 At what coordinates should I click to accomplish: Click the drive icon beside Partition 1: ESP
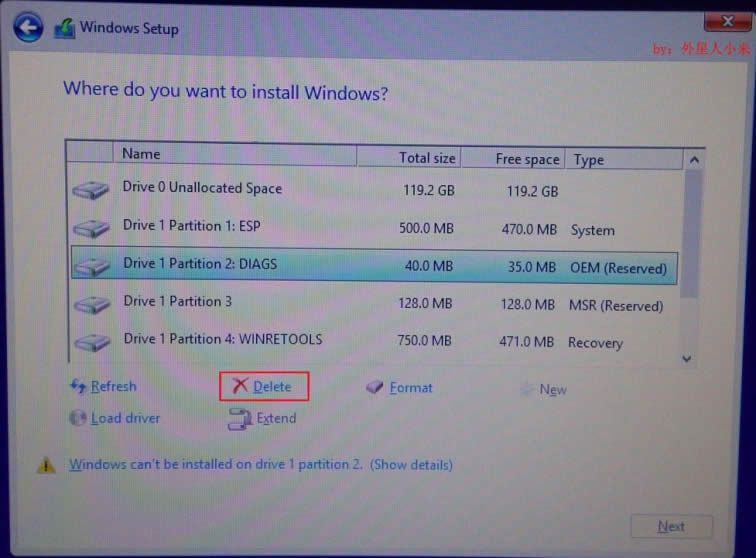(91, 228)
